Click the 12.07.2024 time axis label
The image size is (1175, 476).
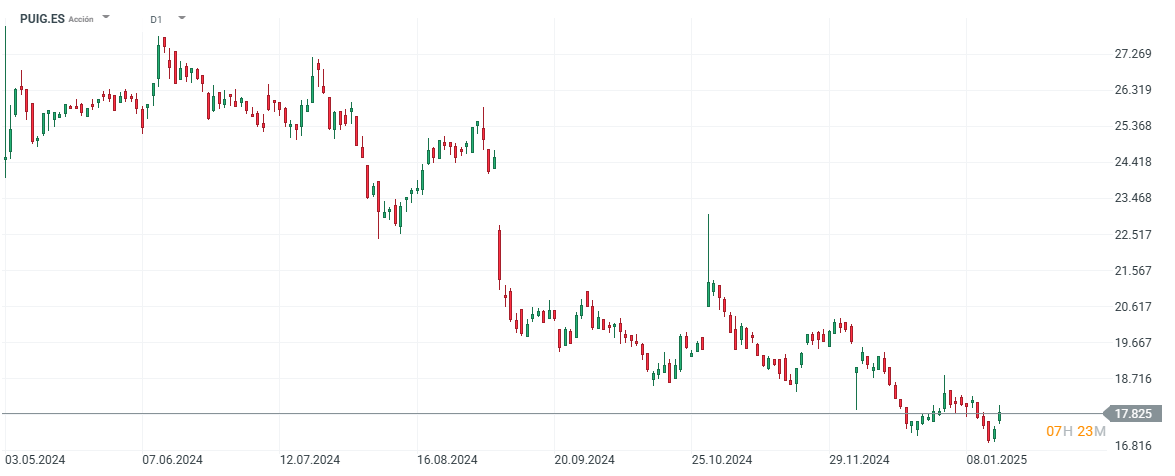309,460
